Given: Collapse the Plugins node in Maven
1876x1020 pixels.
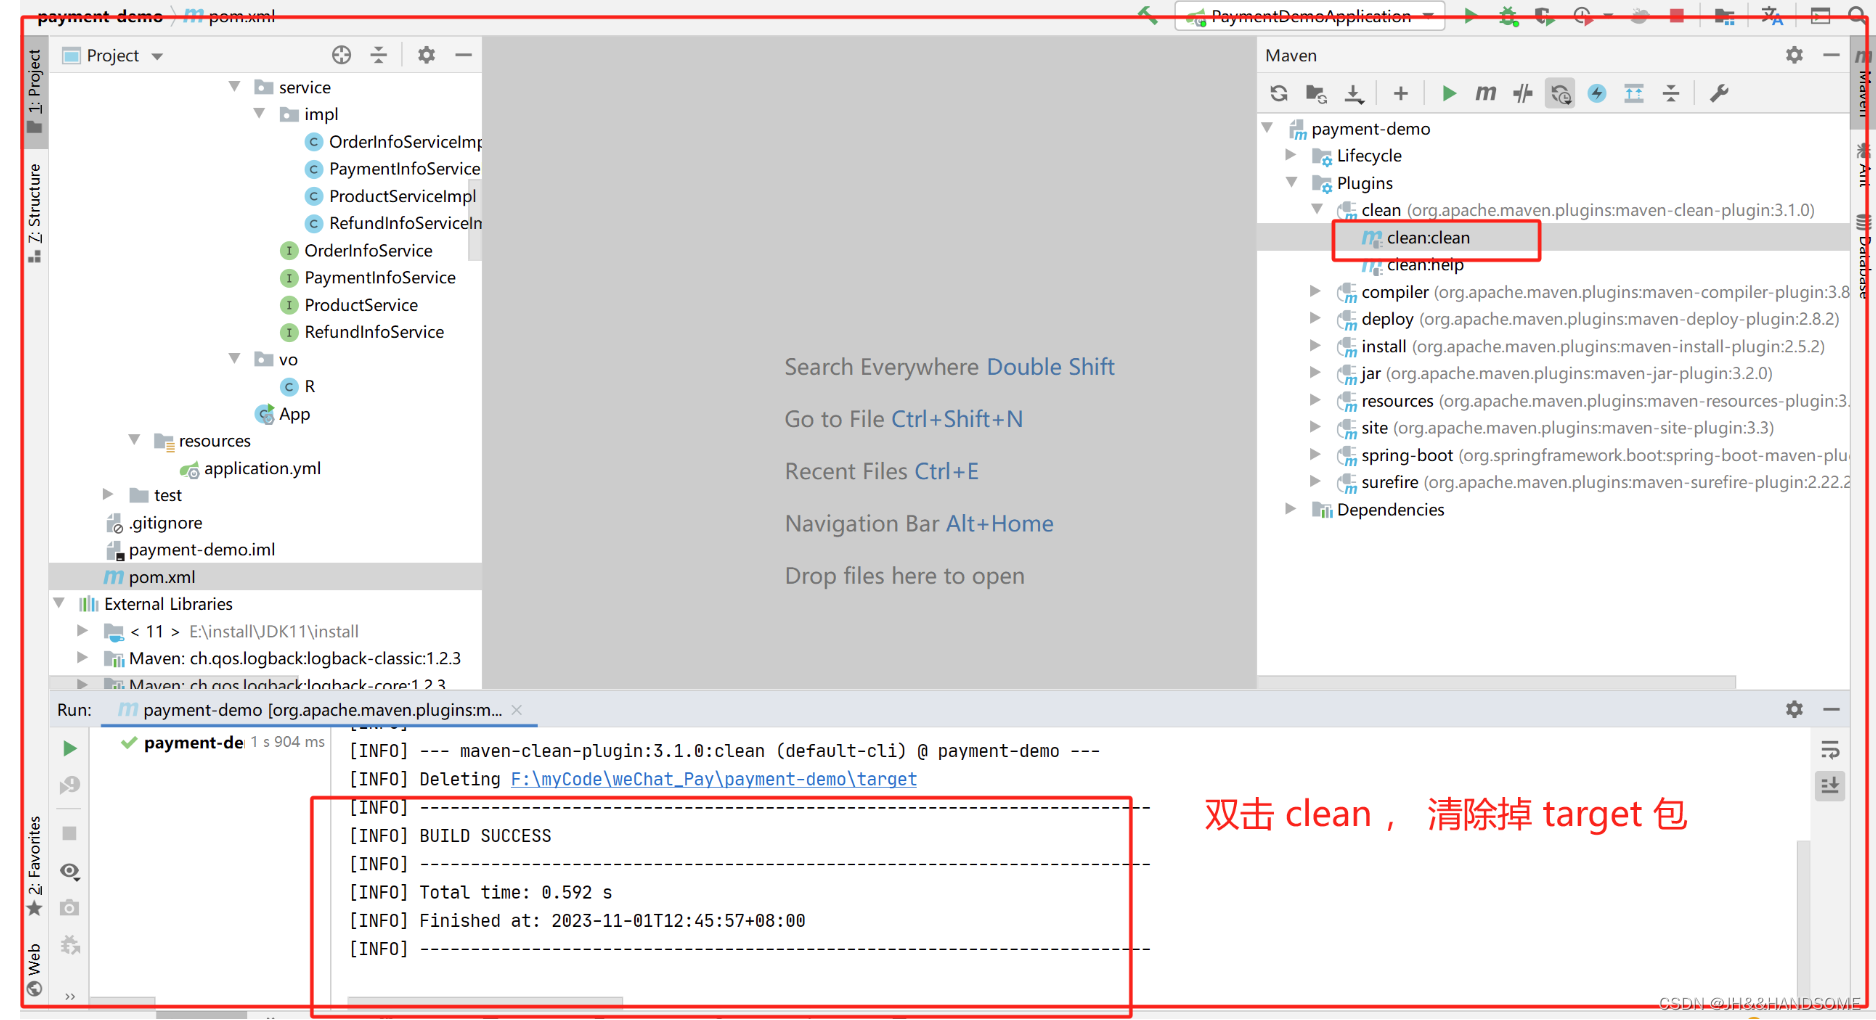Looking at the screenshot, I should pos(1291,183).
